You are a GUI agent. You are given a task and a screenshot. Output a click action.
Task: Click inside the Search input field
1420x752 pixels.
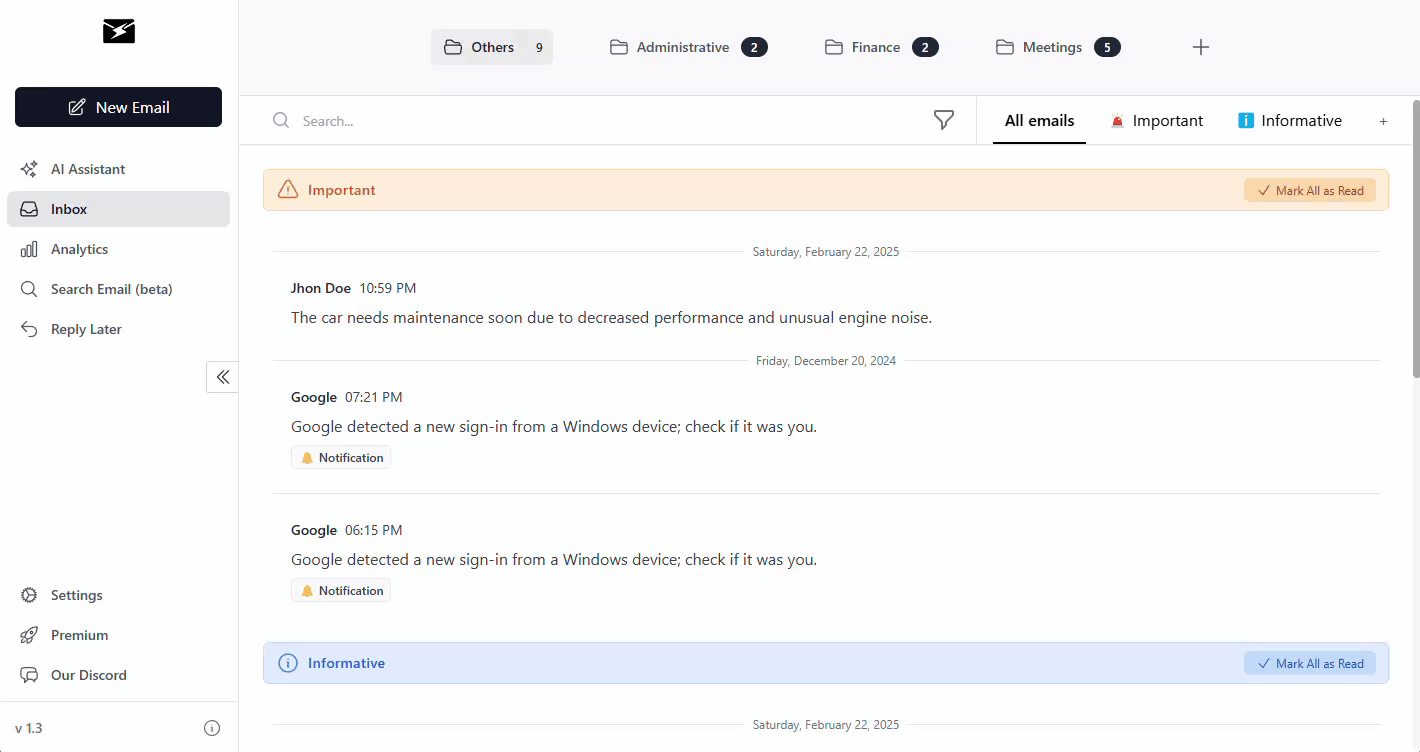point(500,120)
